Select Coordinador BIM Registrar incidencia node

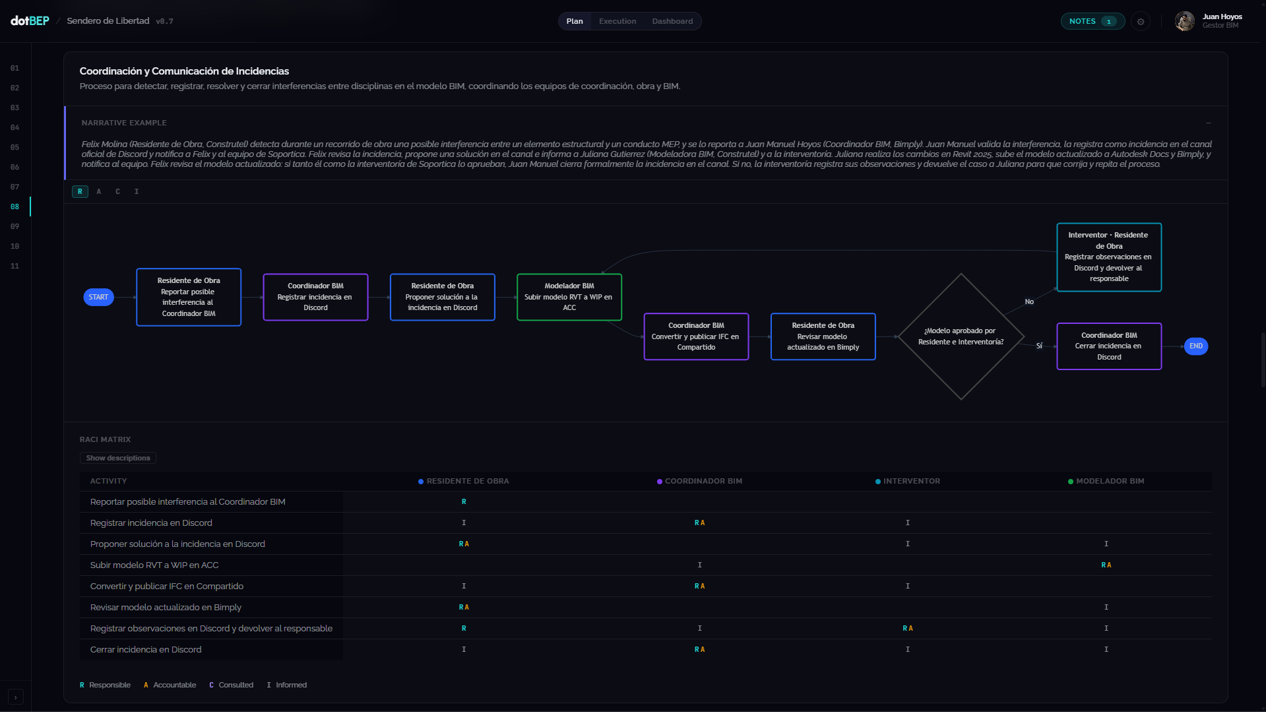pos(315,297)
